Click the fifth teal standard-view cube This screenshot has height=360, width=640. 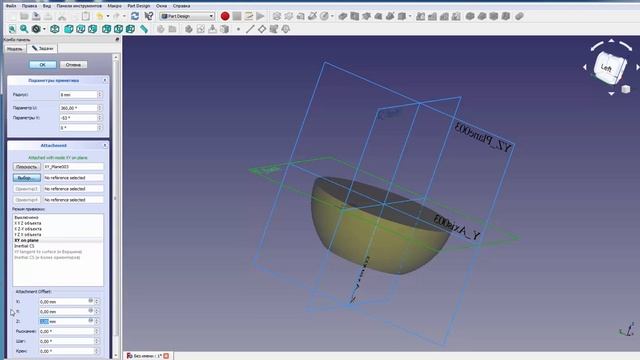click(118, 29)
